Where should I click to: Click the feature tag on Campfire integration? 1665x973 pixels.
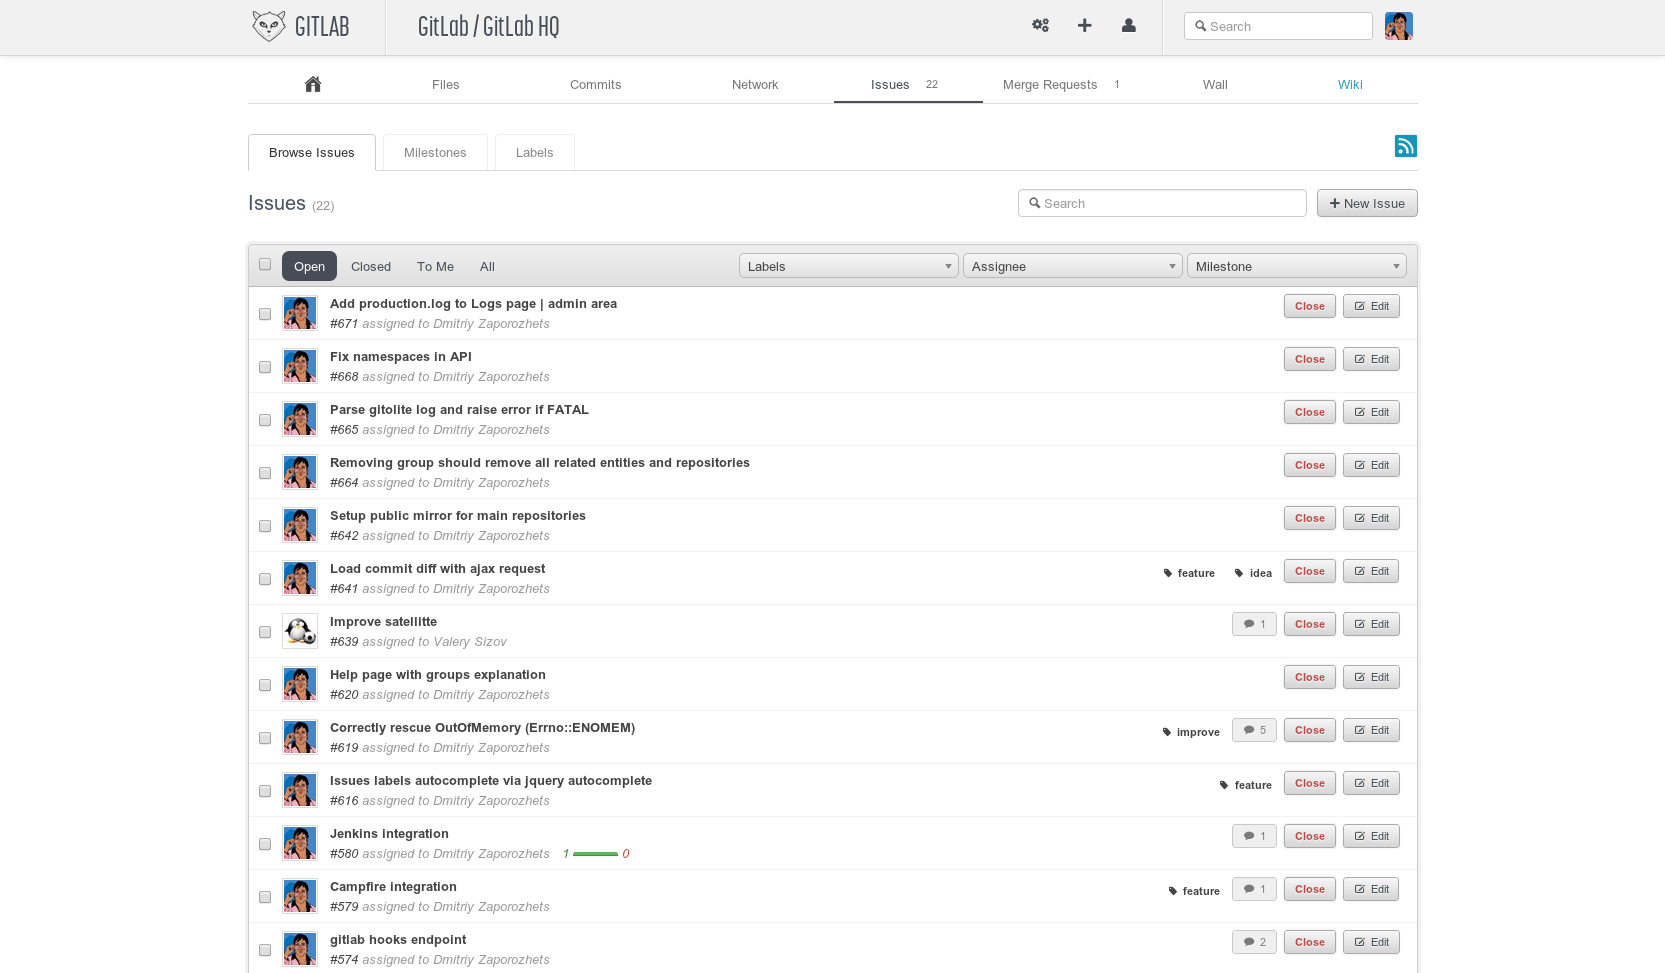[x=1195, y=891]
